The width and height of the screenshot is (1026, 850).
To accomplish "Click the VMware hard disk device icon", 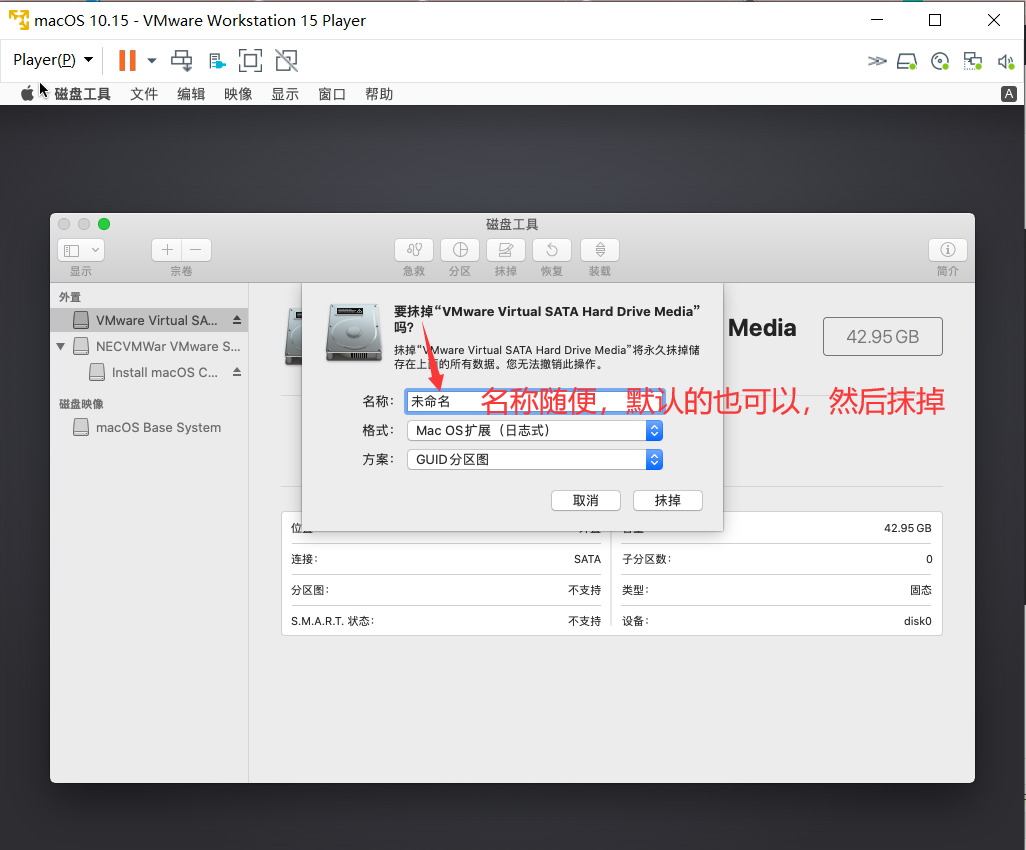I will [x=906, y=62].
